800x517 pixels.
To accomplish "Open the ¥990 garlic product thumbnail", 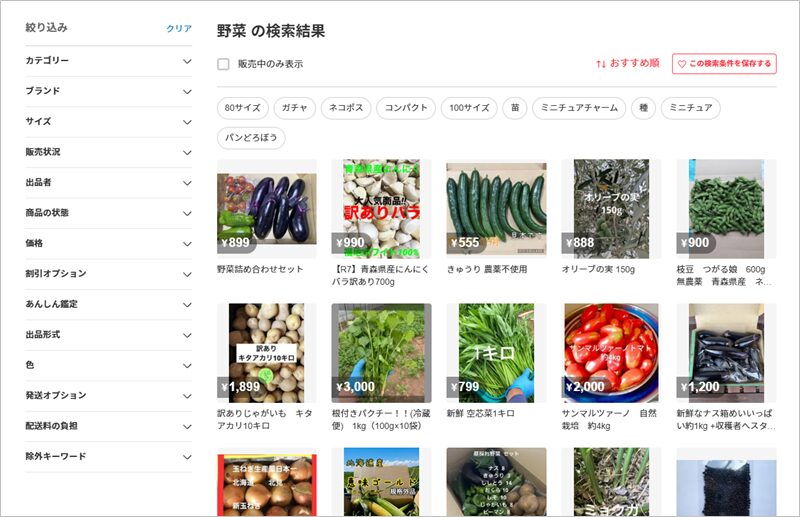I will [381, 209].
